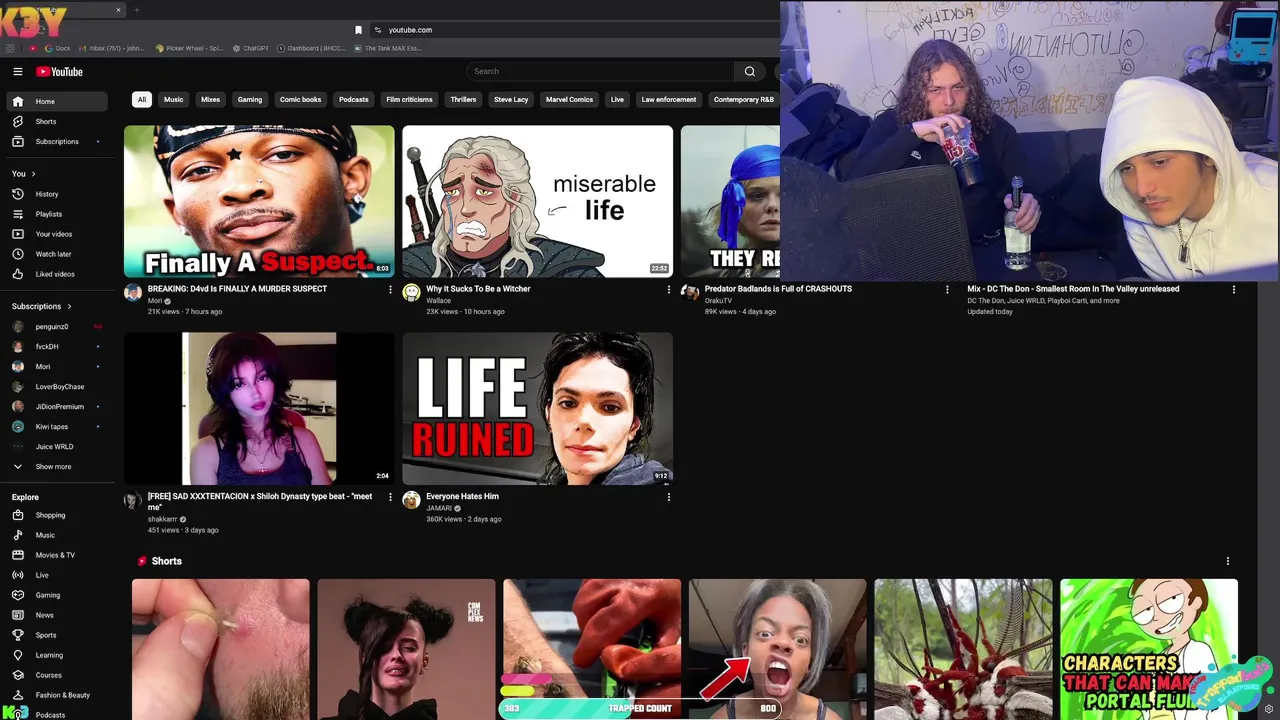The width and height of the screenshot is (1280, 720).
Task: Select the Thrillers filter chip
Action: point(463,100)
